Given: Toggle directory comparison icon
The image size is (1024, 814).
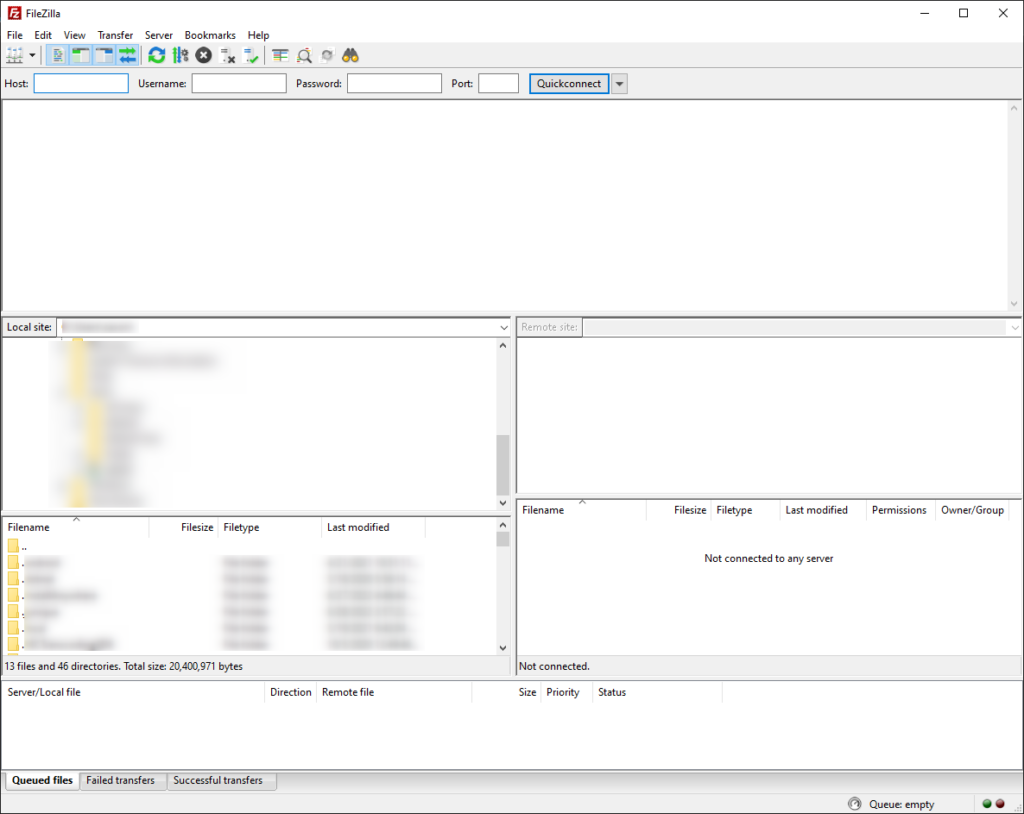Looking at the screenshot, I should point(304,56).
